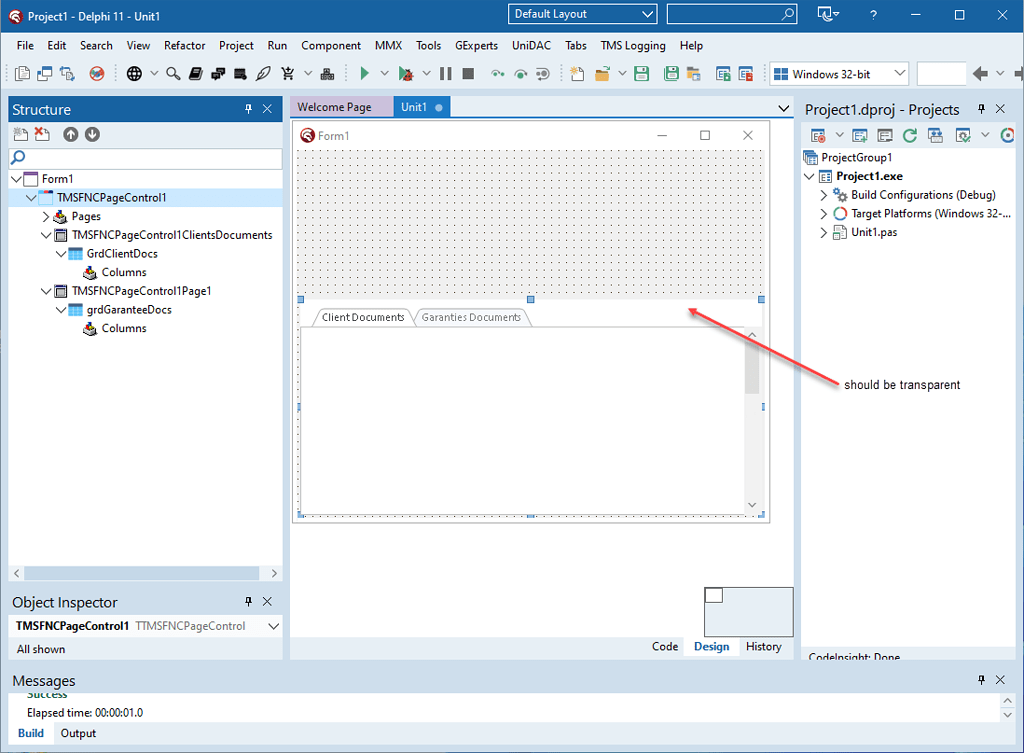Open the Windows 32-bit platform dropdown
The width and height of the screenshot is (1024, 753).
coord(840,74)
